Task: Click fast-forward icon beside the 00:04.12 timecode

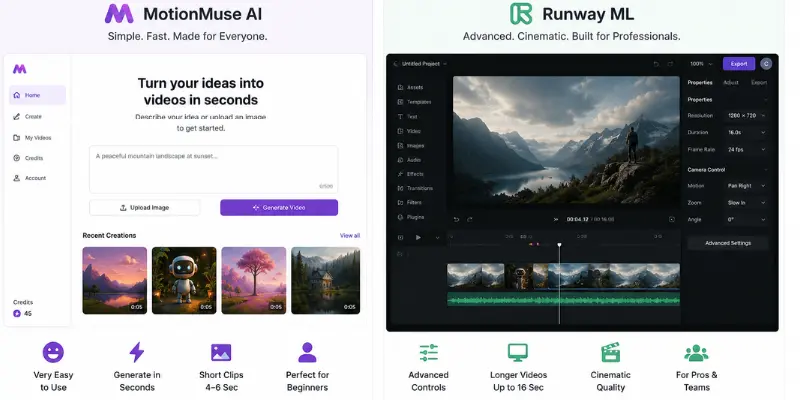Action: (x=556, y=219)
